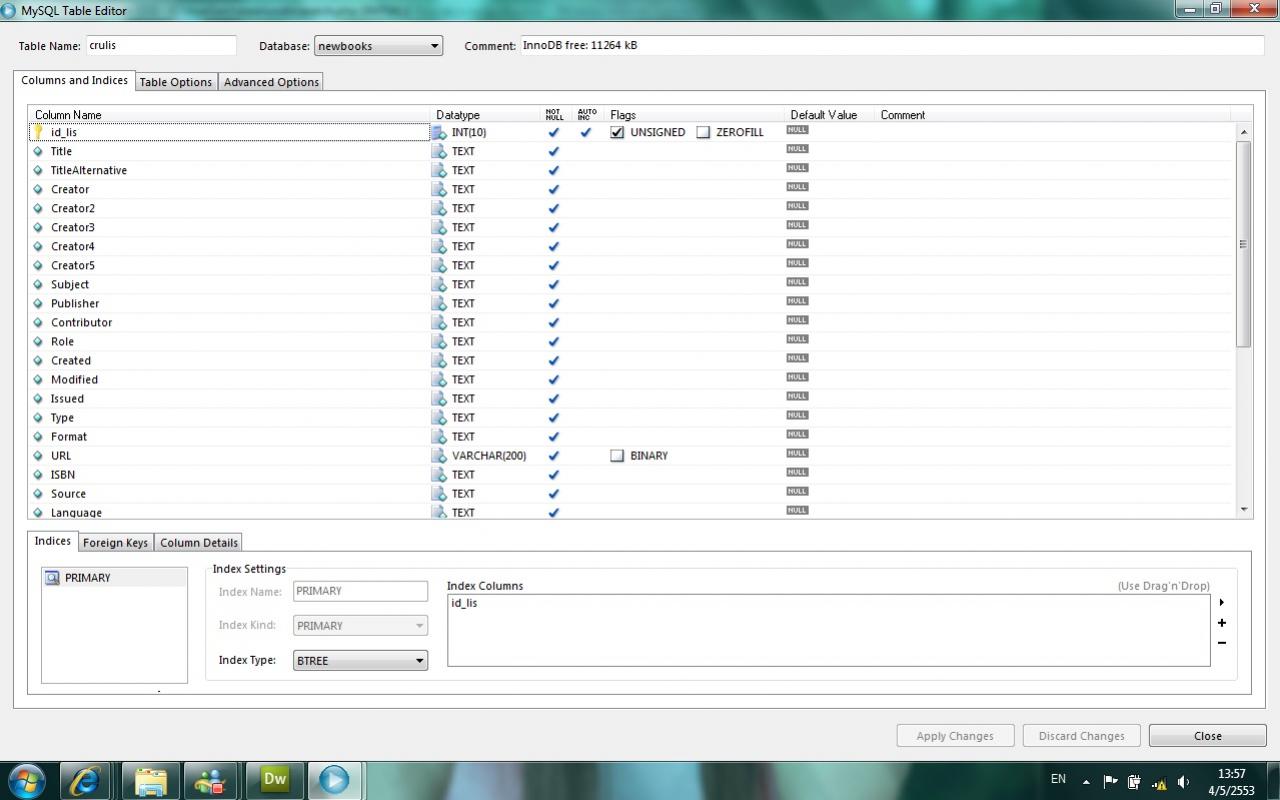
Task: Select id_lis in Index Columns box
Action: pos(464,603)
